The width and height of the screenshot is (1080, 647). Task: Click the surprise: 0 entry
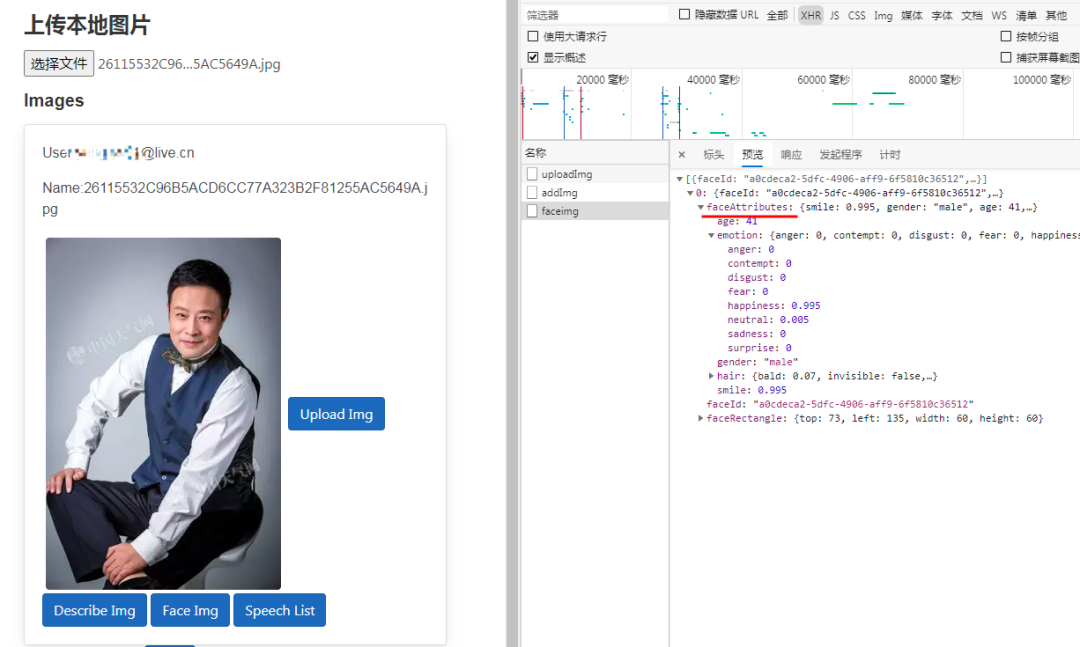(x=759, y=348)
